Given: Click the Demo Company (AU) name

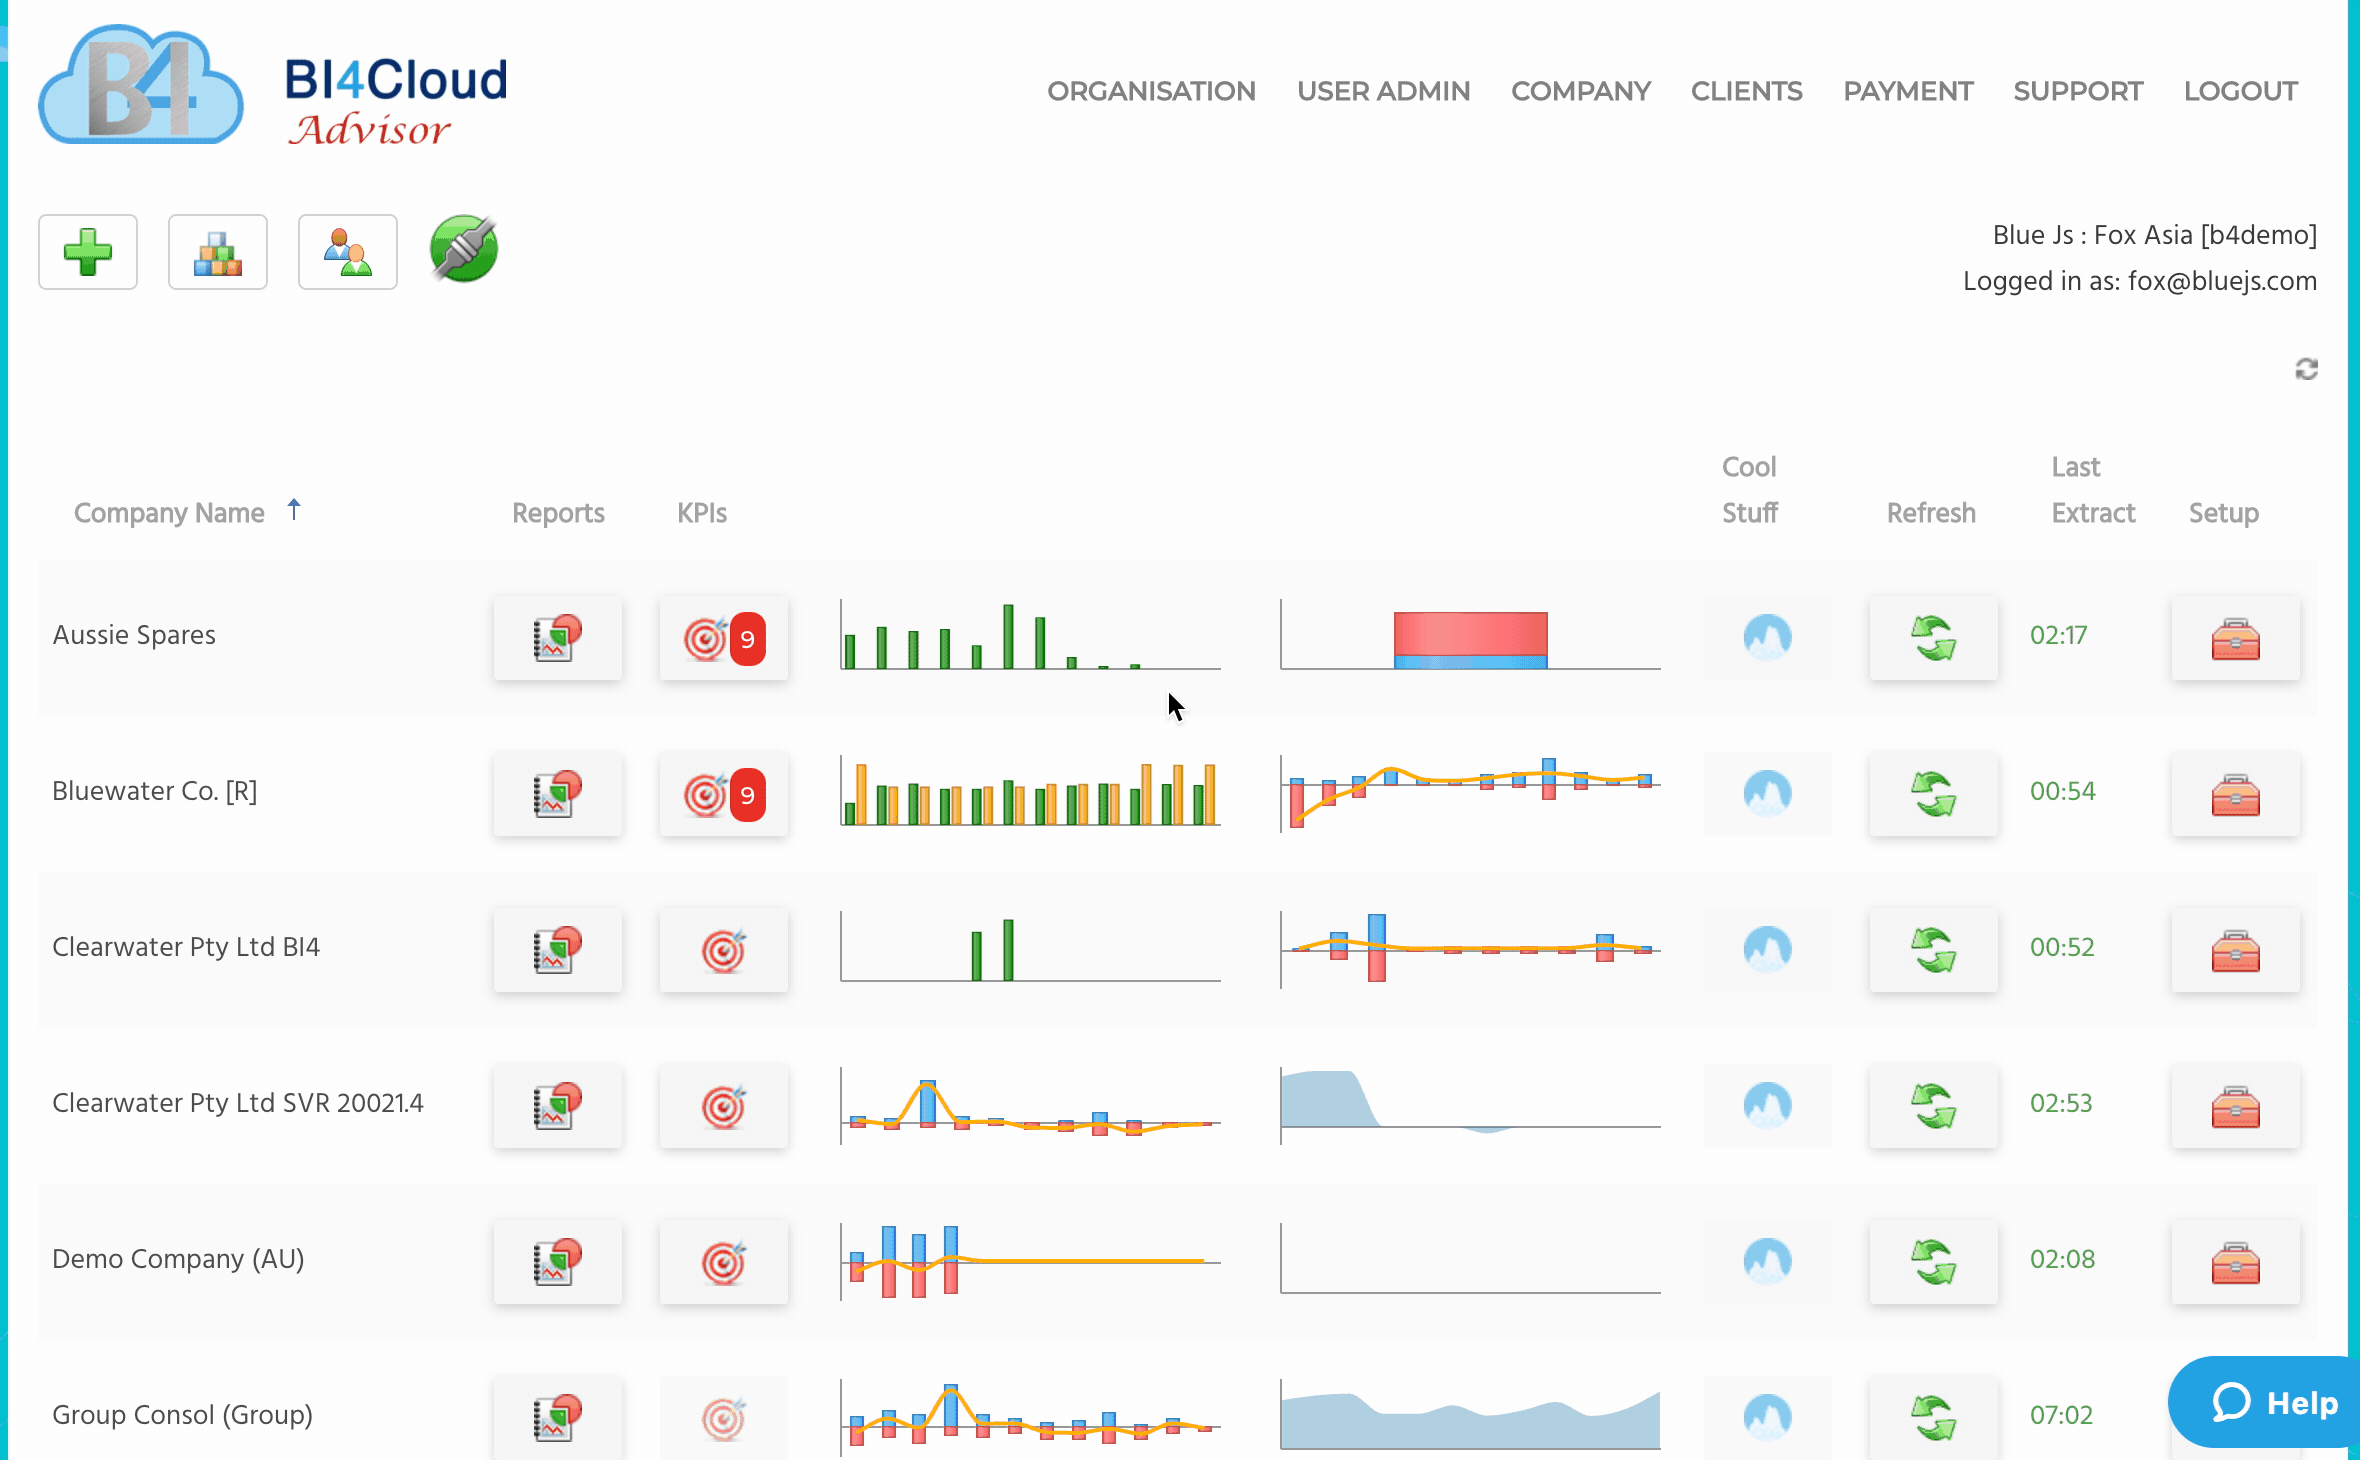Looking at the screenshot, I should click(x=178, y=1259).
